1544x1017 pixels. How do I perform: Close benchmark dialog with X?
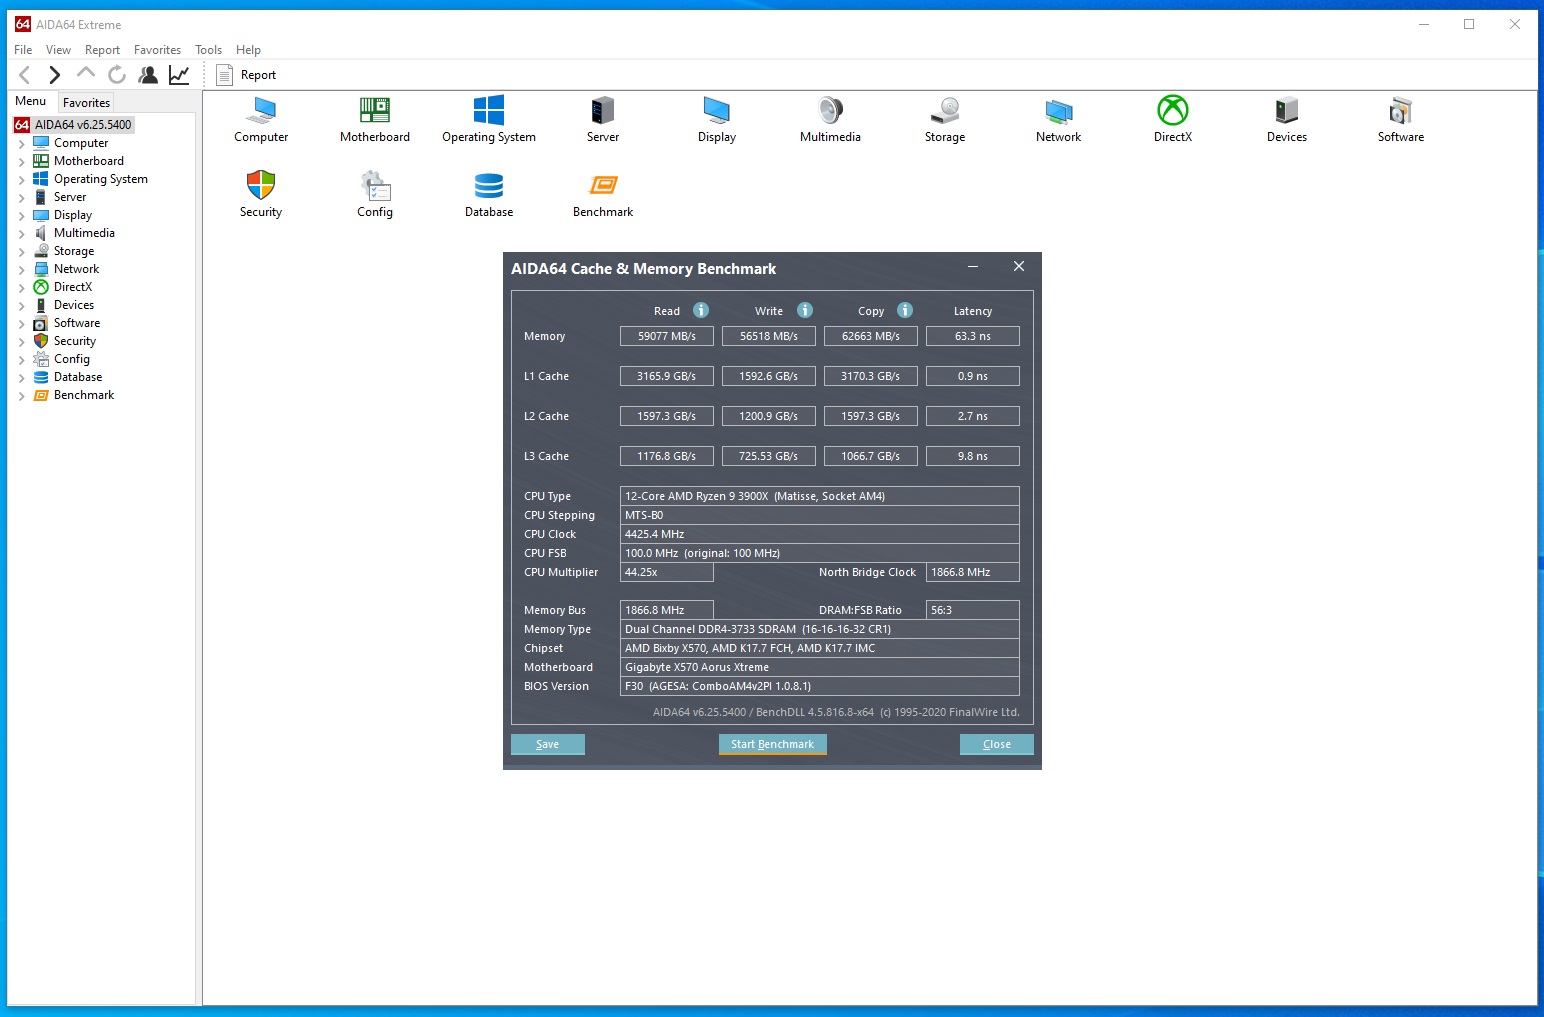click(1019, 266)
